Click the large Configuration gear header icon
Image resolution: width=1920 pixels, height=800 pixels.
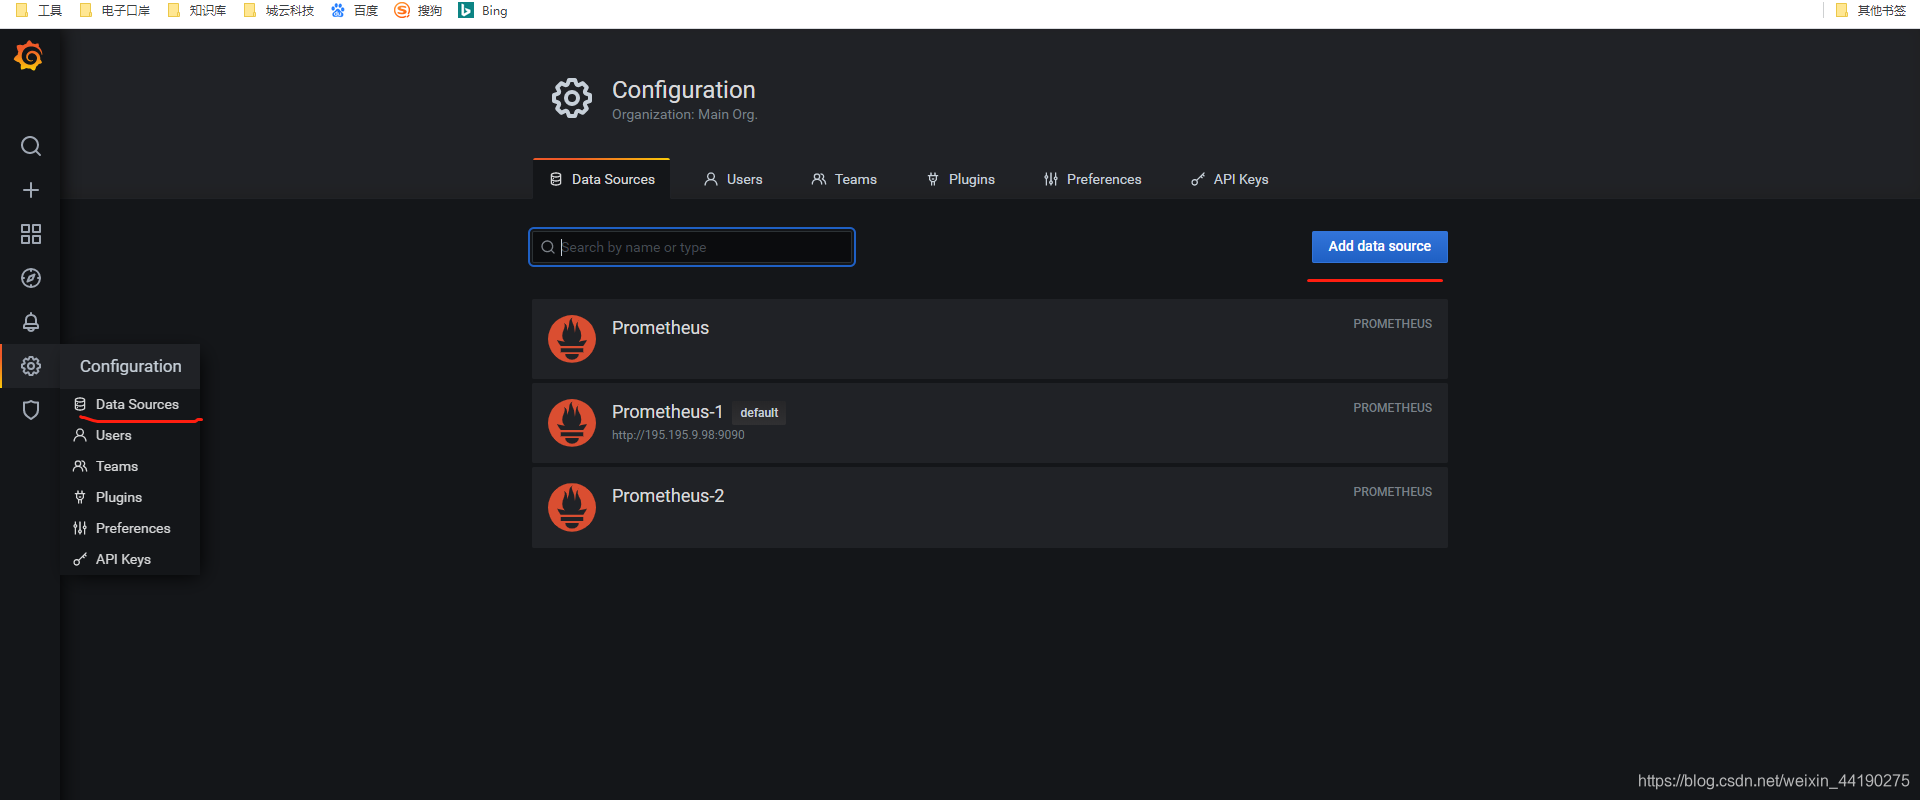pyautogui.click(x=572, y=98)
